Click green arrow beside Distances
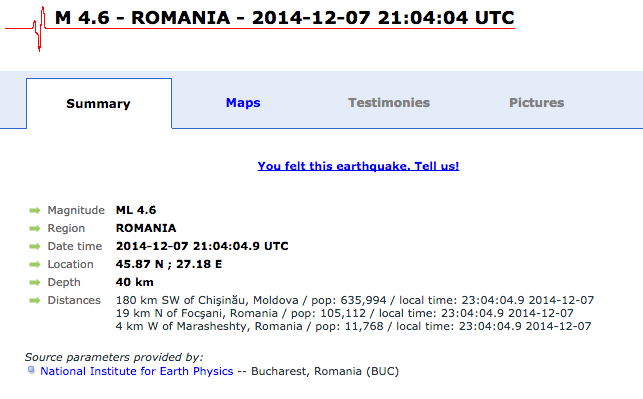This screenshot has width=643, height=399. [35, 301]
